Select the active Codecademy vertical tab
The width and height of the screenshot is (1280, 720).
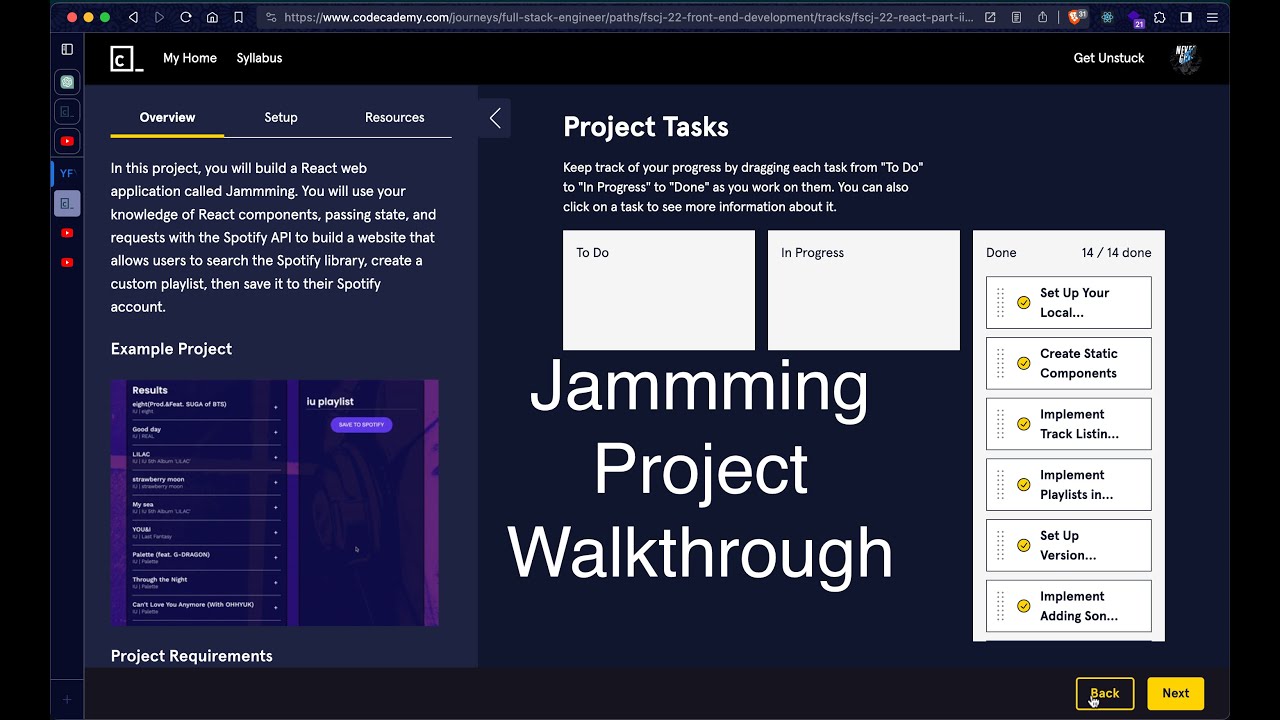click(x=67, y=203)
